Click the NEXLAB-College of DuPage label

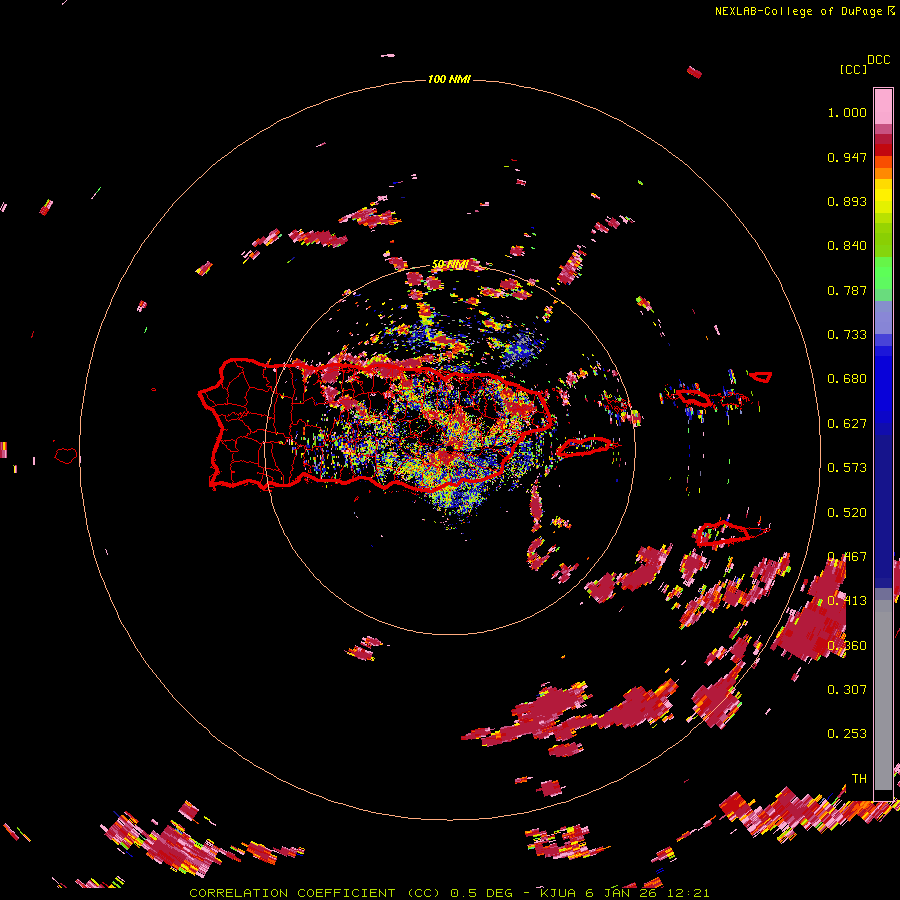pos(798,11)
